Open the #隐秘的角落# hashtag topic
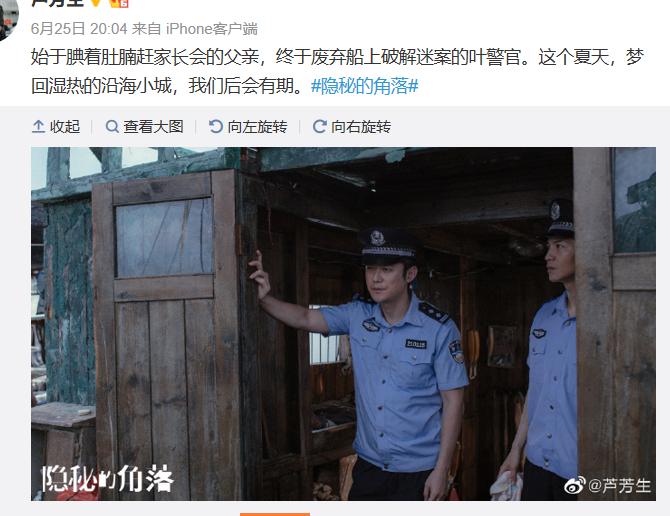This screenshot has width=670, height=516. (x=364, y=86)
